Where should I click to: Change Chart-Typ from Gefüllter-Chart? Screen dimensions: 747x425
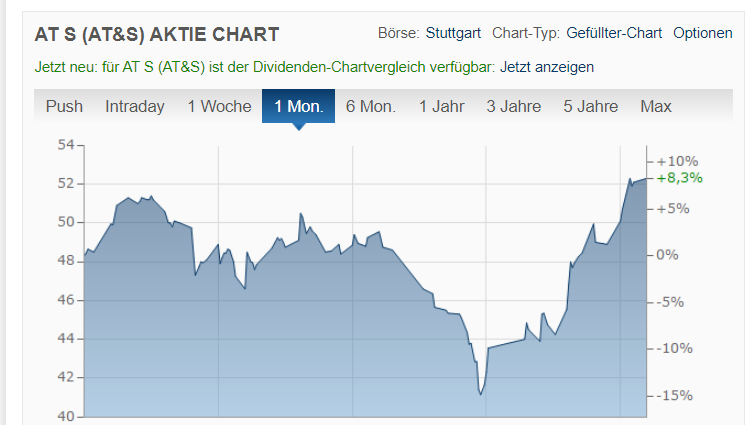tap(613, 33)
